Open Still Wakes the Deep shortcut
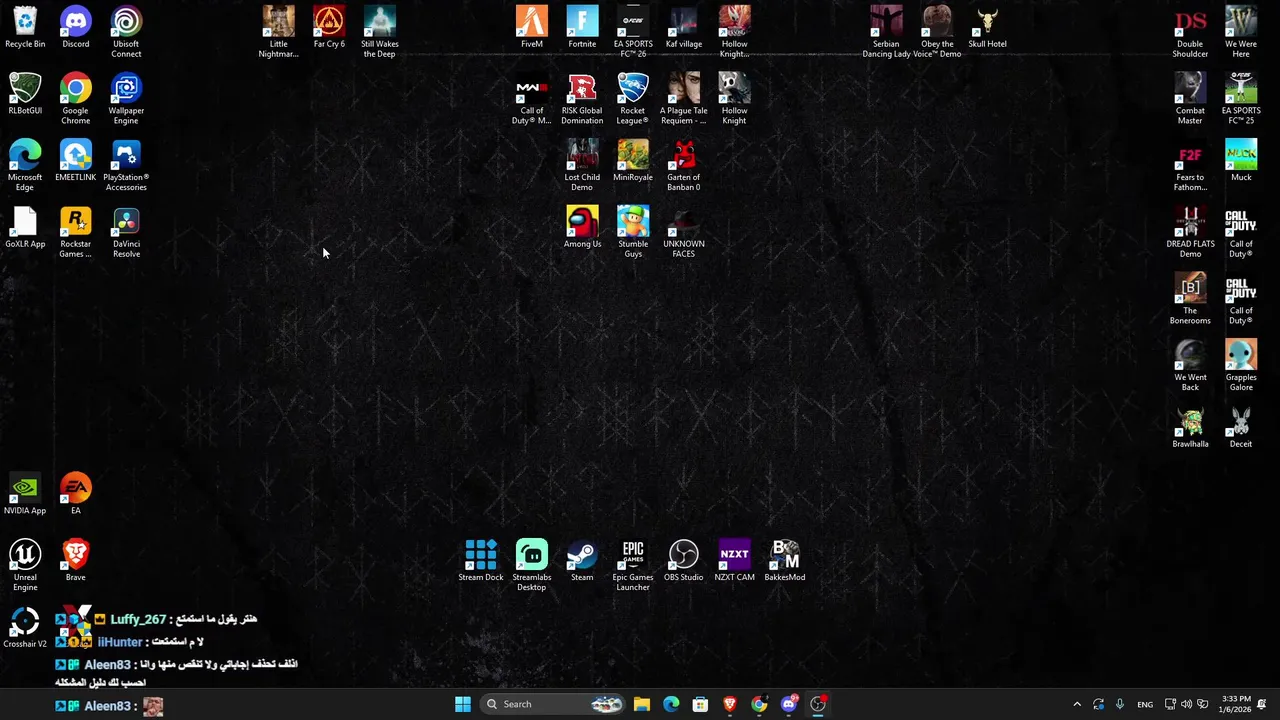 click(x=380, y=32)
